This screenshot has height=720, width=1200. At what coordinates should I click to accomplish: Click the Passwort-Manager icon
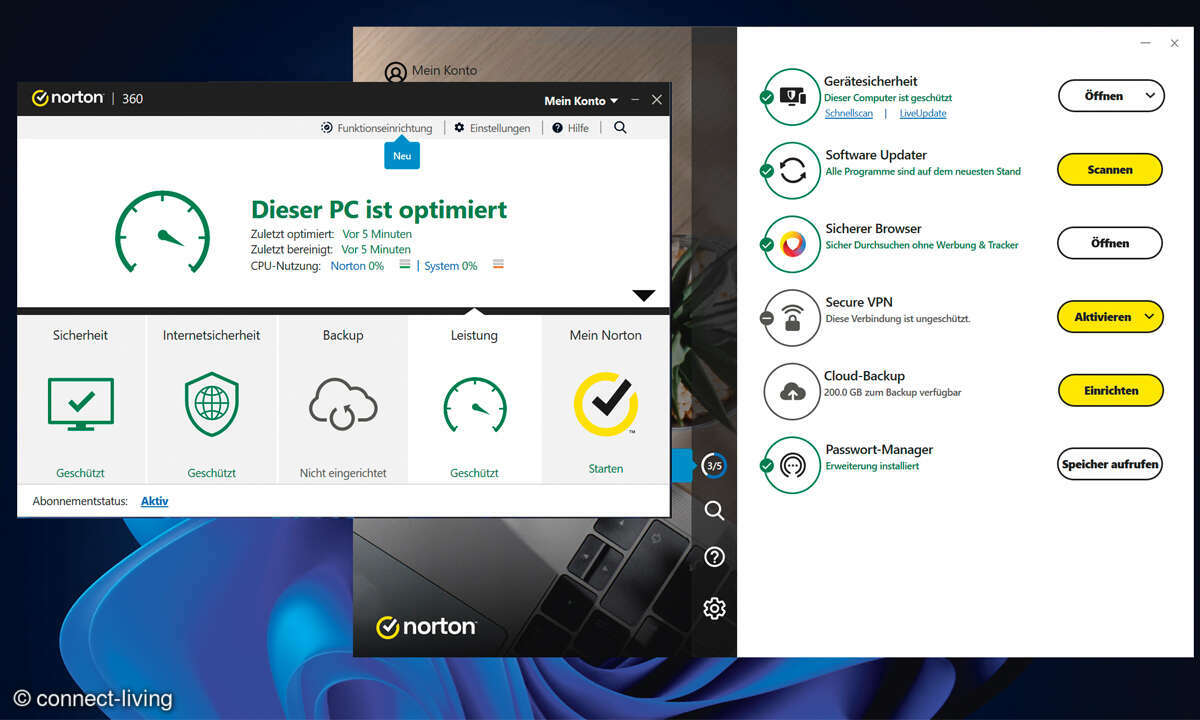(792, 465)
